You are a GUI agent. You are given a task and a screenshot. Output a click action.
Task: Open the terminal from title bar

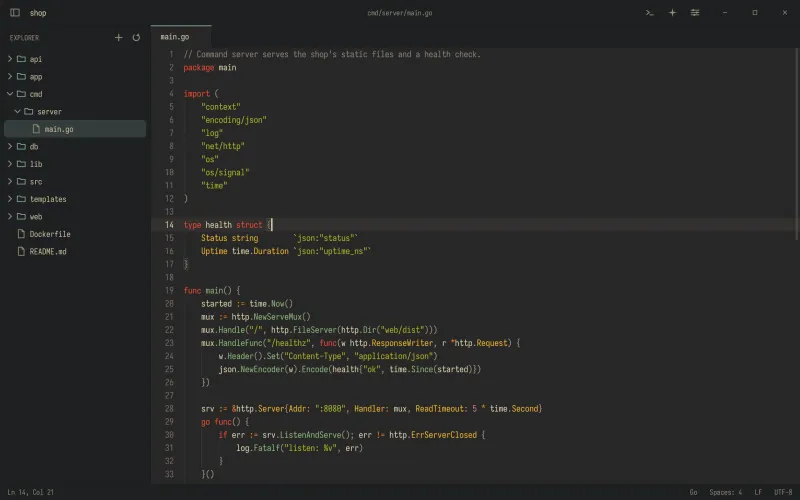click(x=649, y=13)
